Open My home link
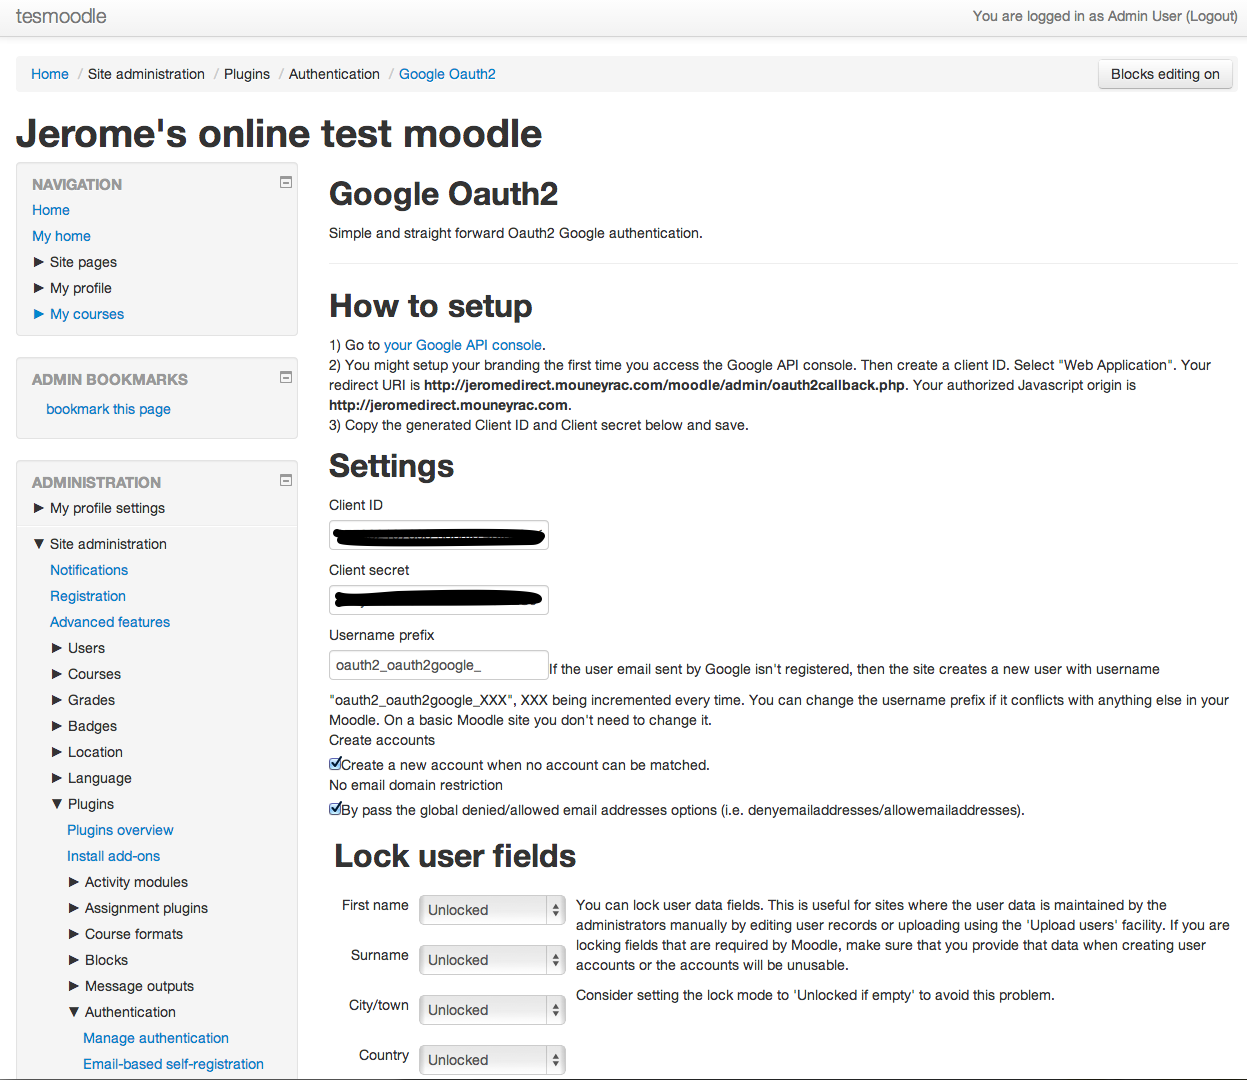This screenshot has width=1247, height=1080. (x=61, y=236)
